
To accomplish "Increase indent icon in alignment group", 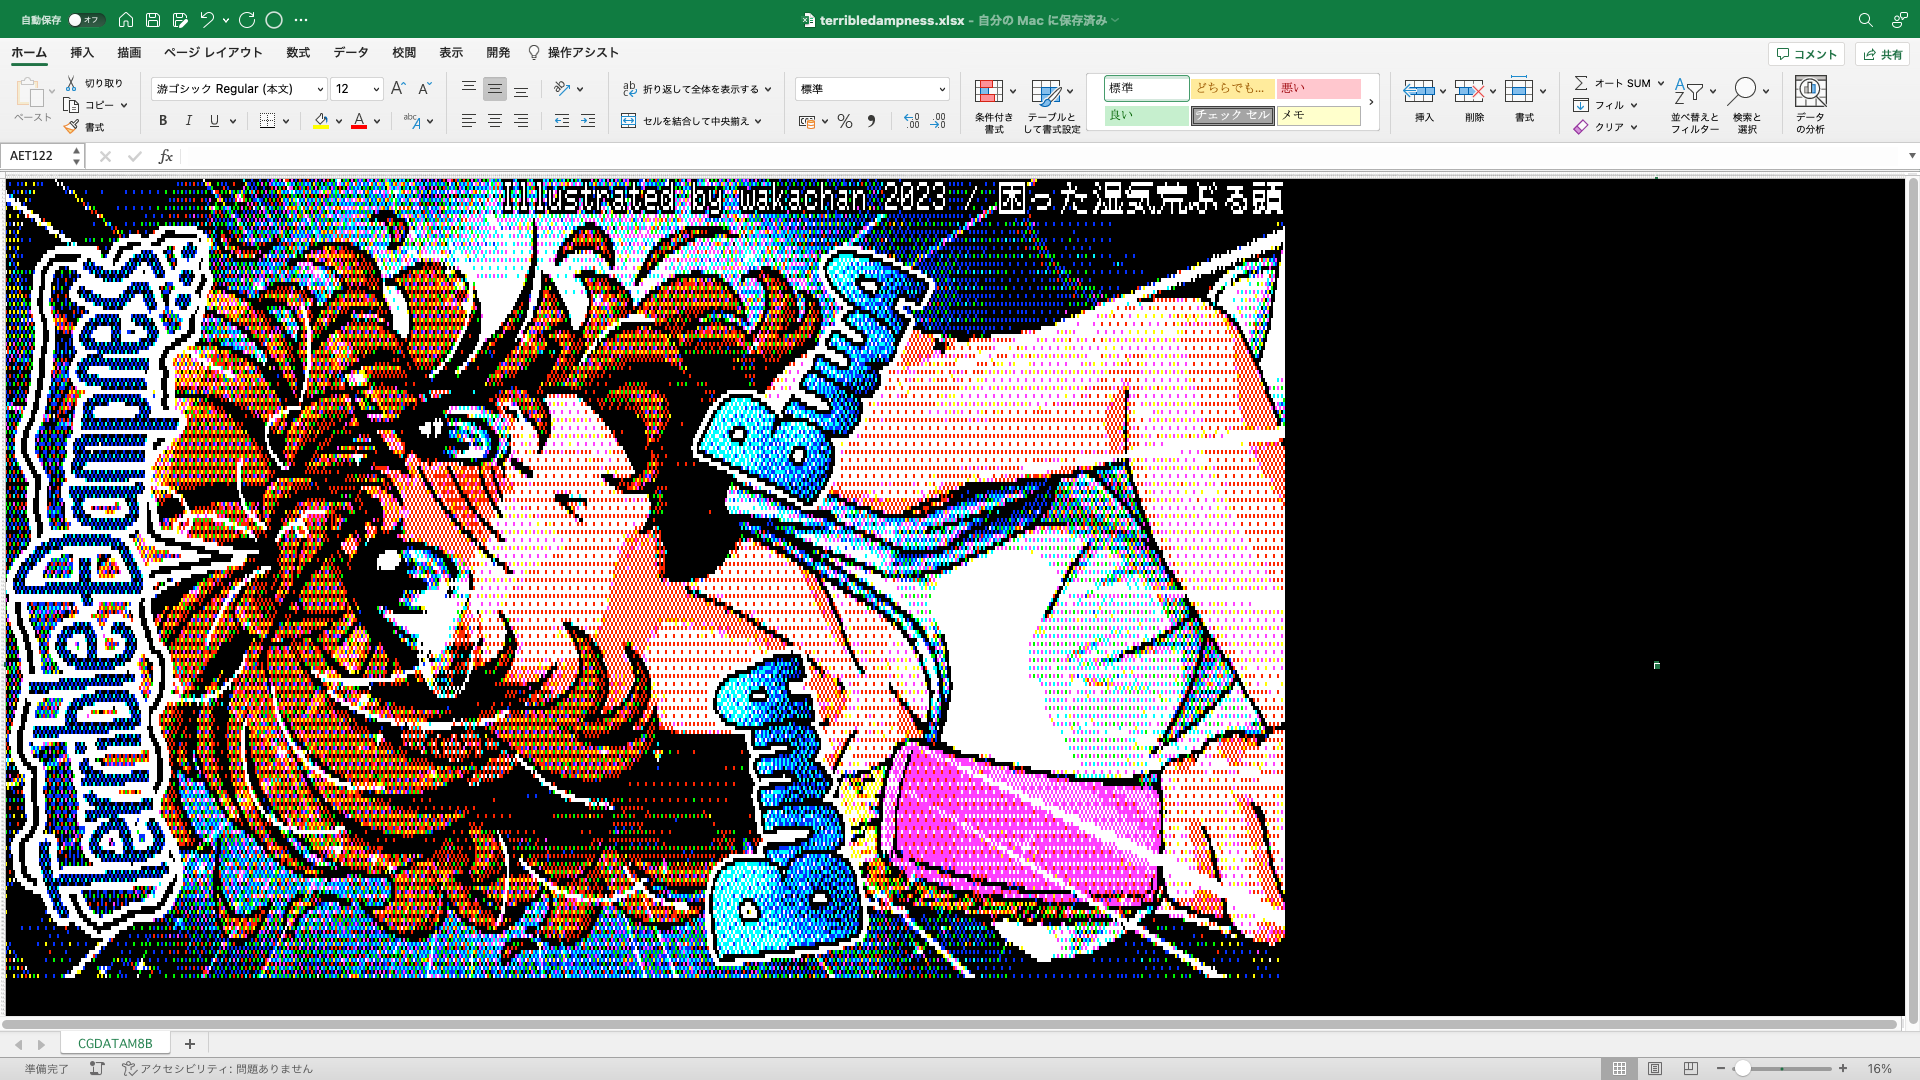I will pyautogui.click(x=588, y=121).
